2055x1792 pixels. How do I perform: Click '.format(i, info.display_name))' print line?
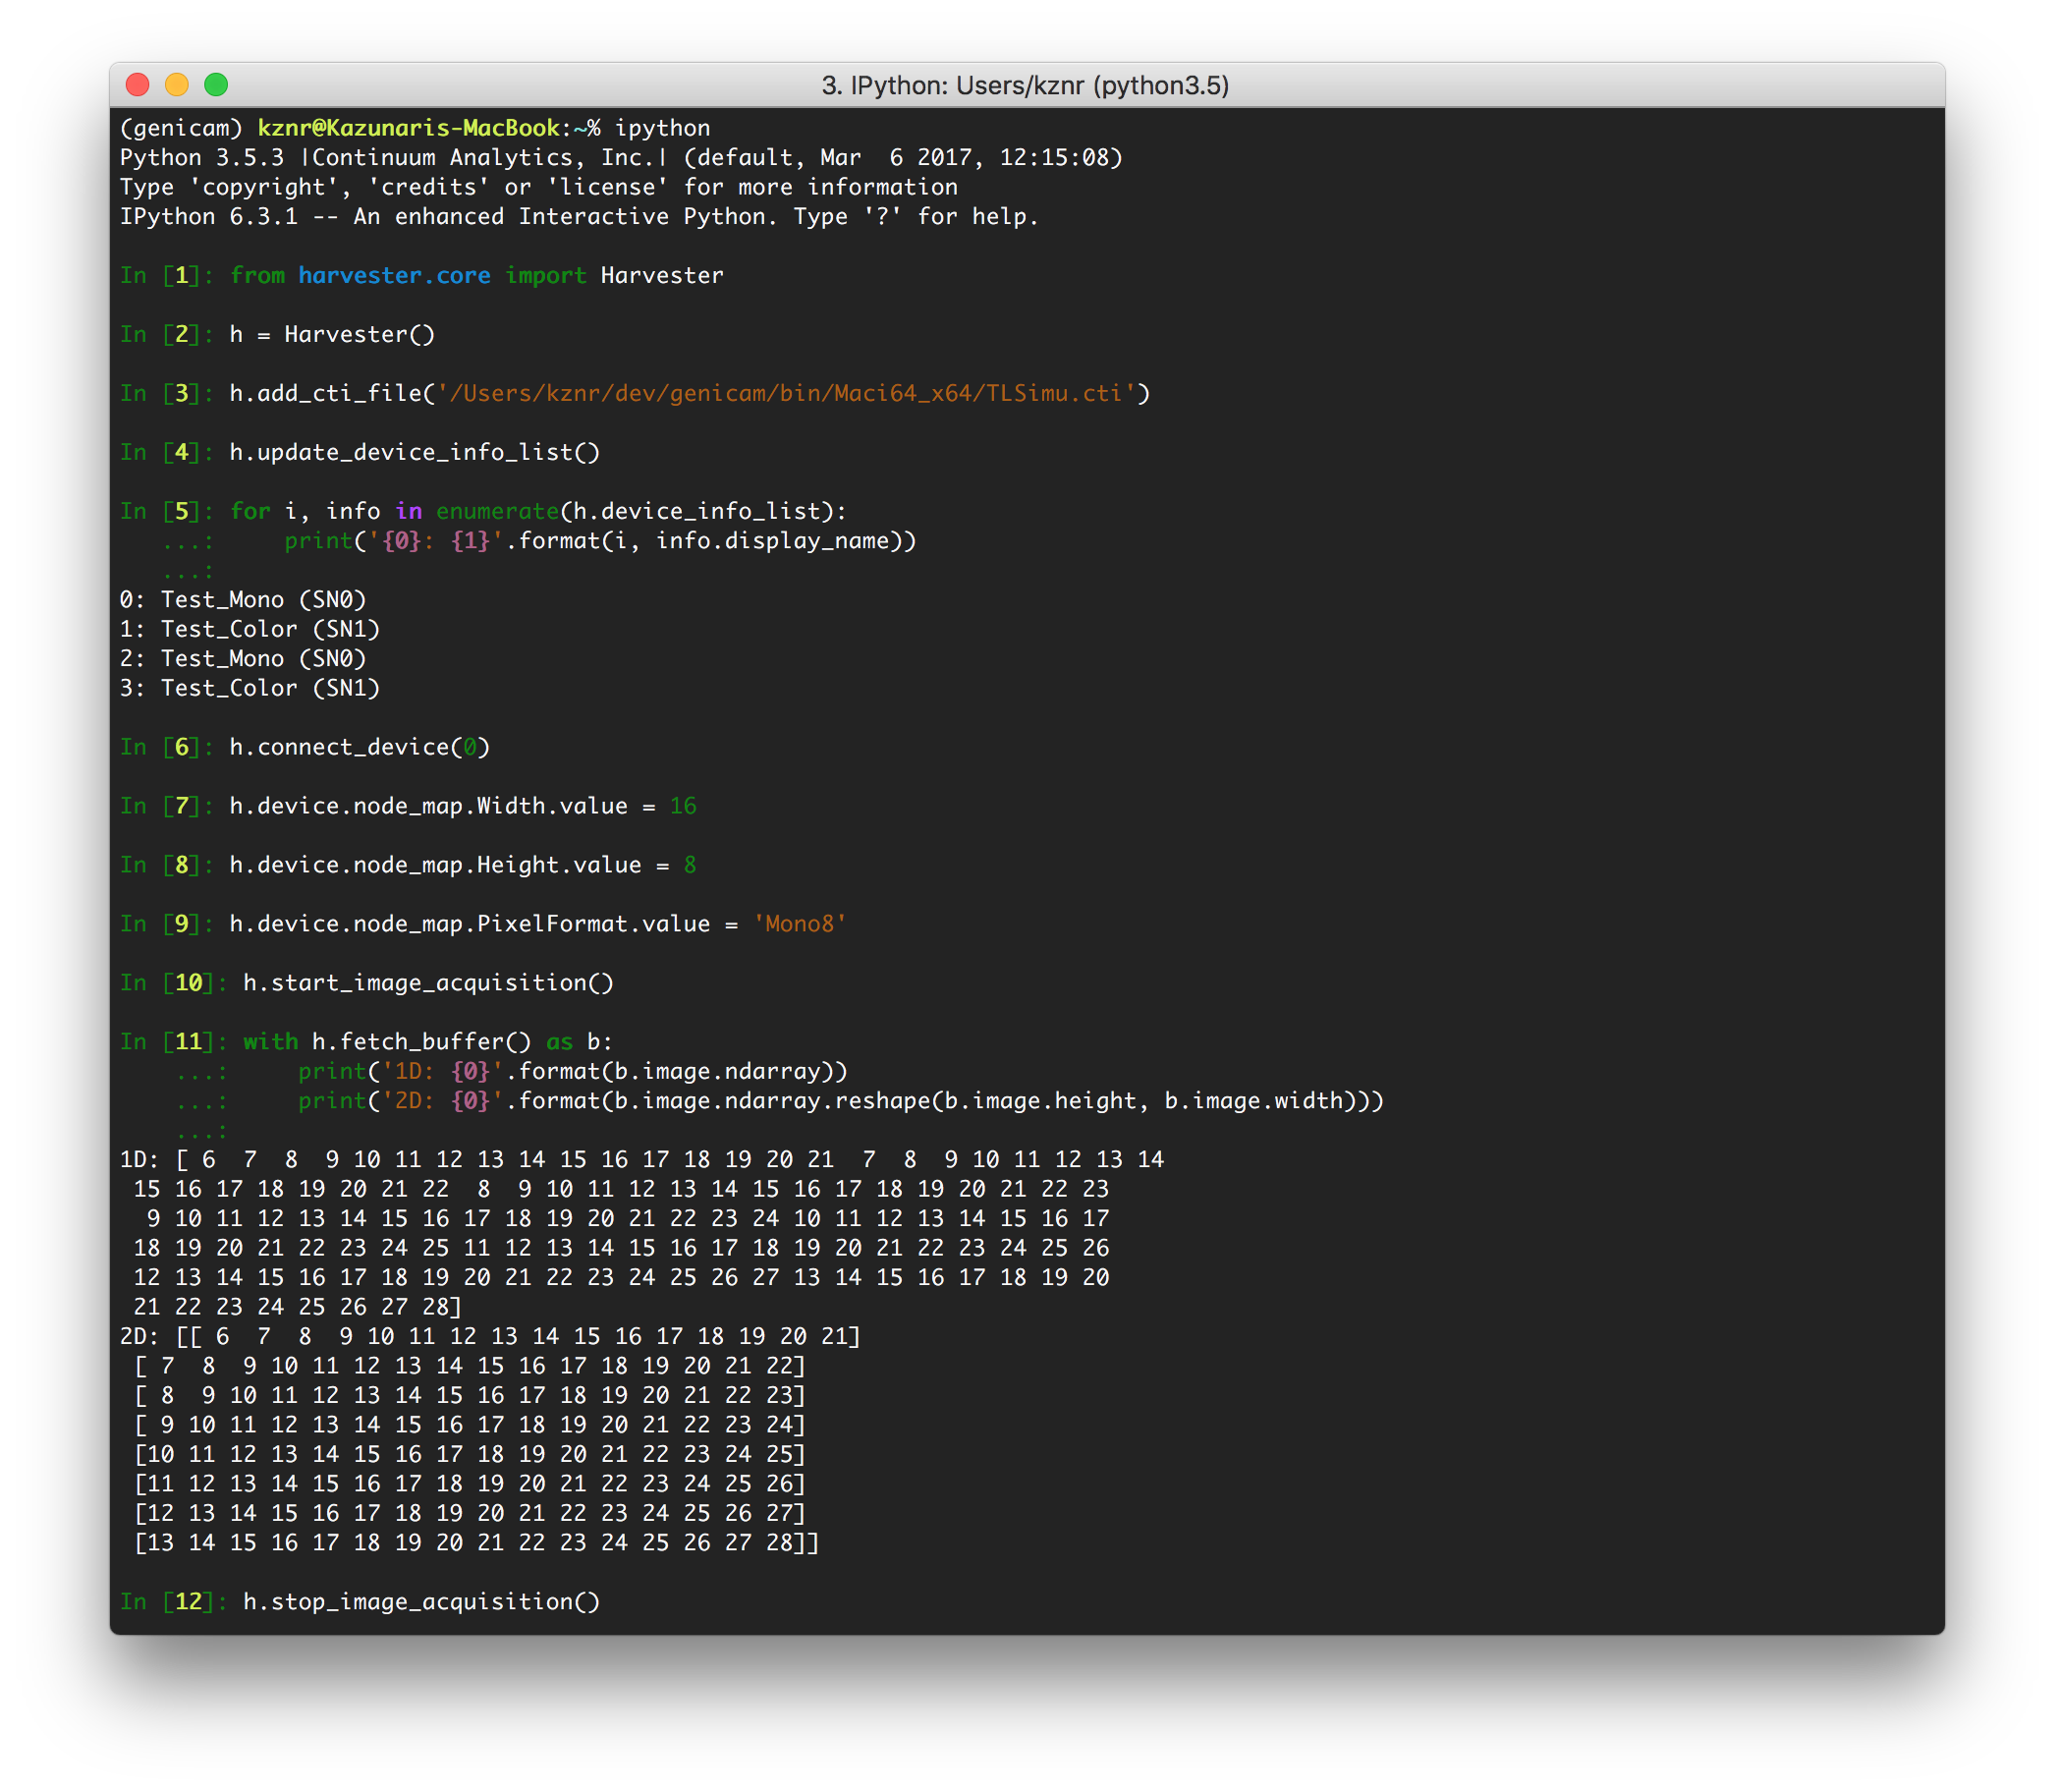pyautogui.click(x=600, y=541)
